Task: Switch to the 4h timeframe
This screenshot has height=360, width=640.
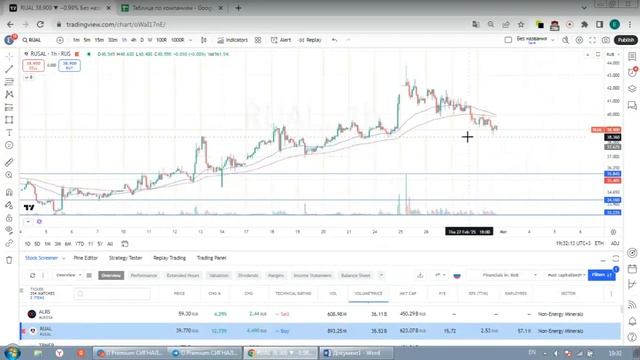Action: click(x=133, y=40)
